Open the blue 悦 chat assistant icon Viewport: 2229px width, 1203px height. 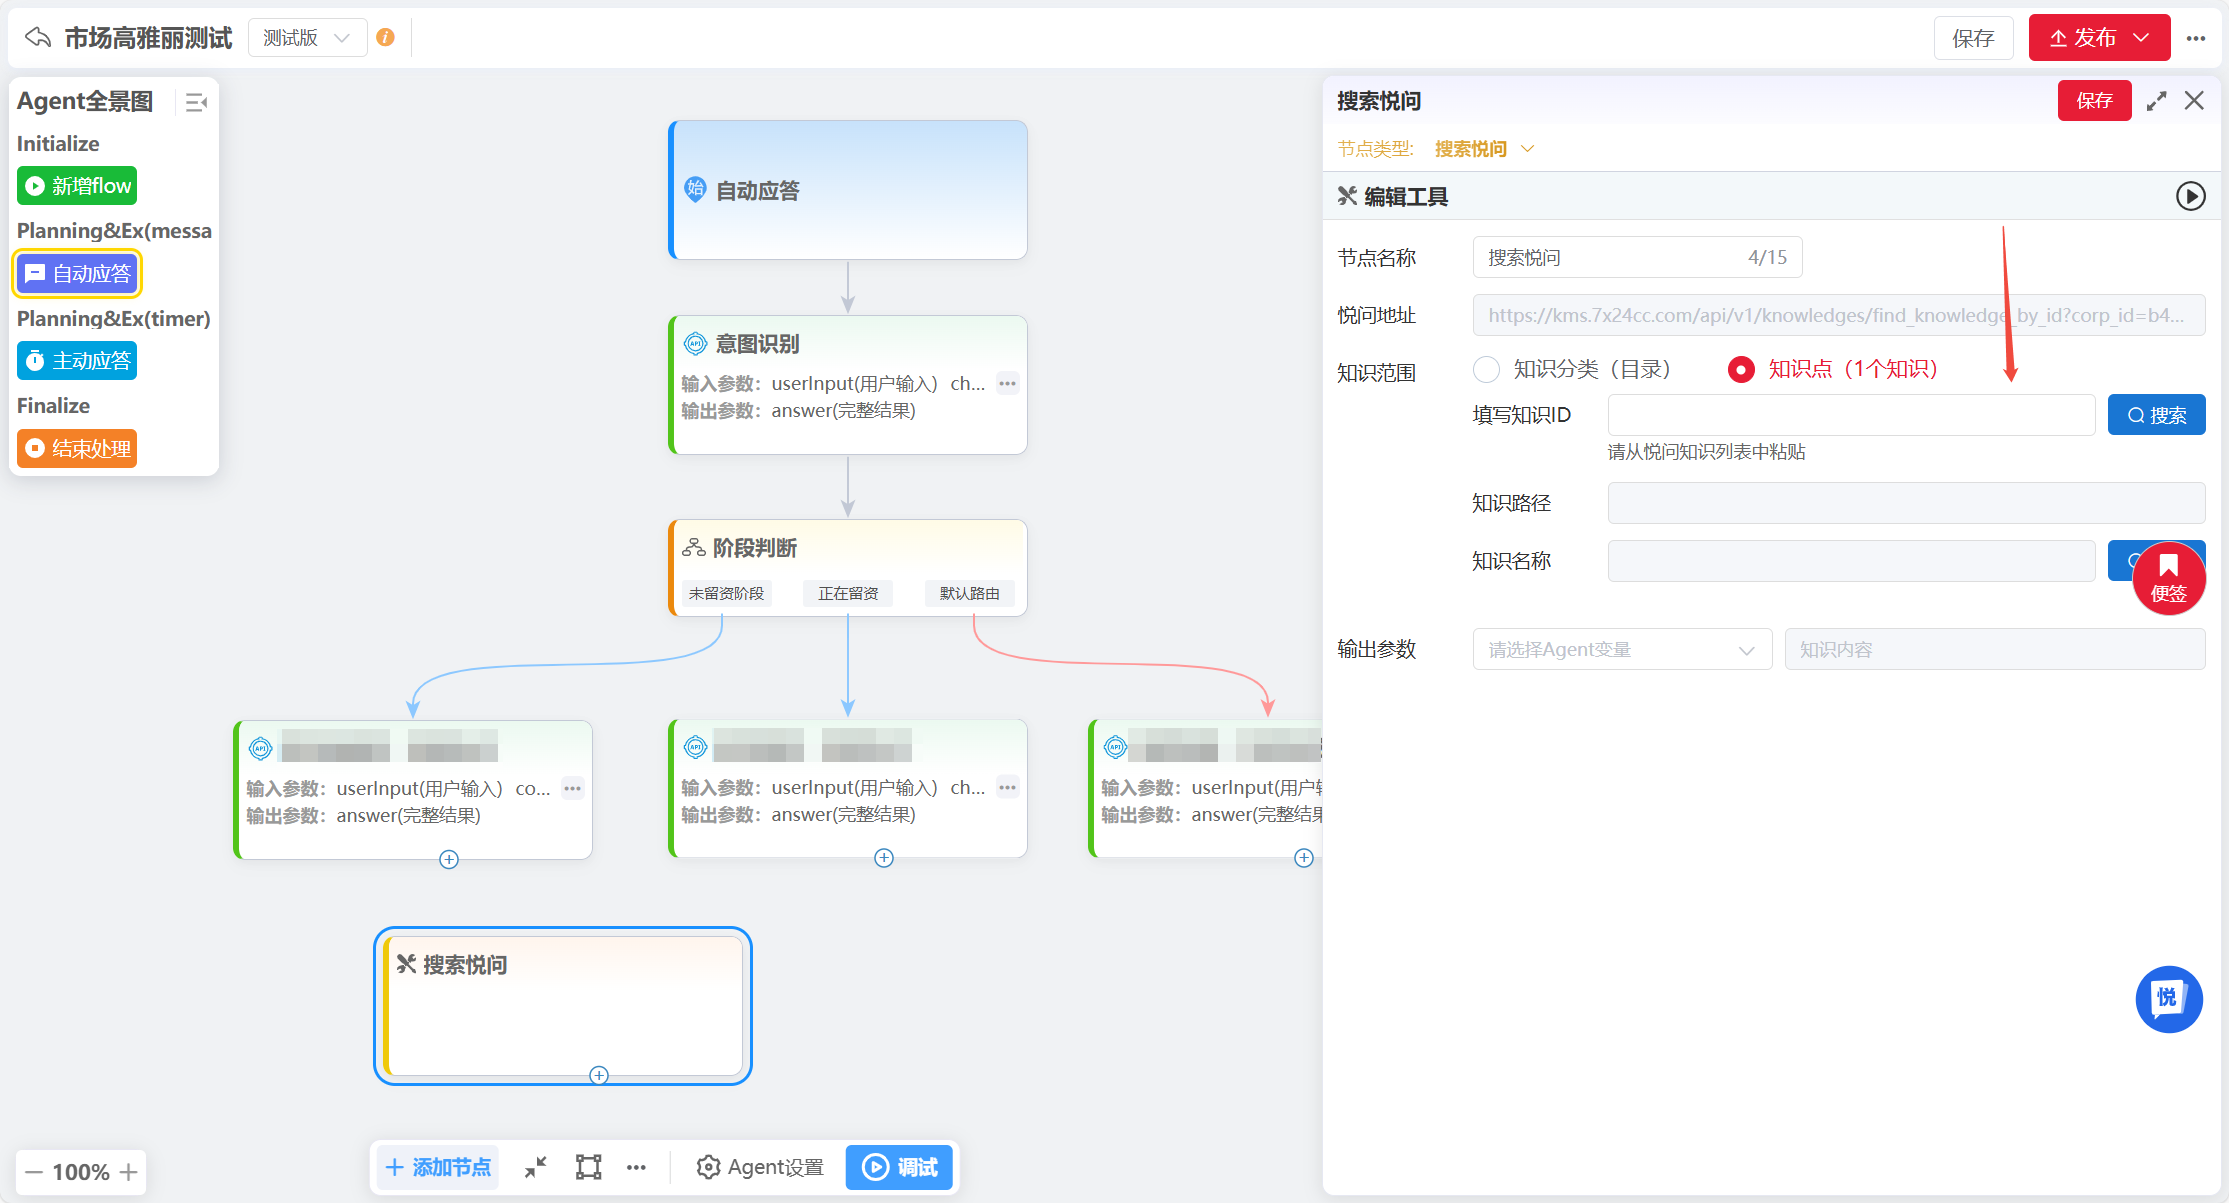tap(2168, 998)
